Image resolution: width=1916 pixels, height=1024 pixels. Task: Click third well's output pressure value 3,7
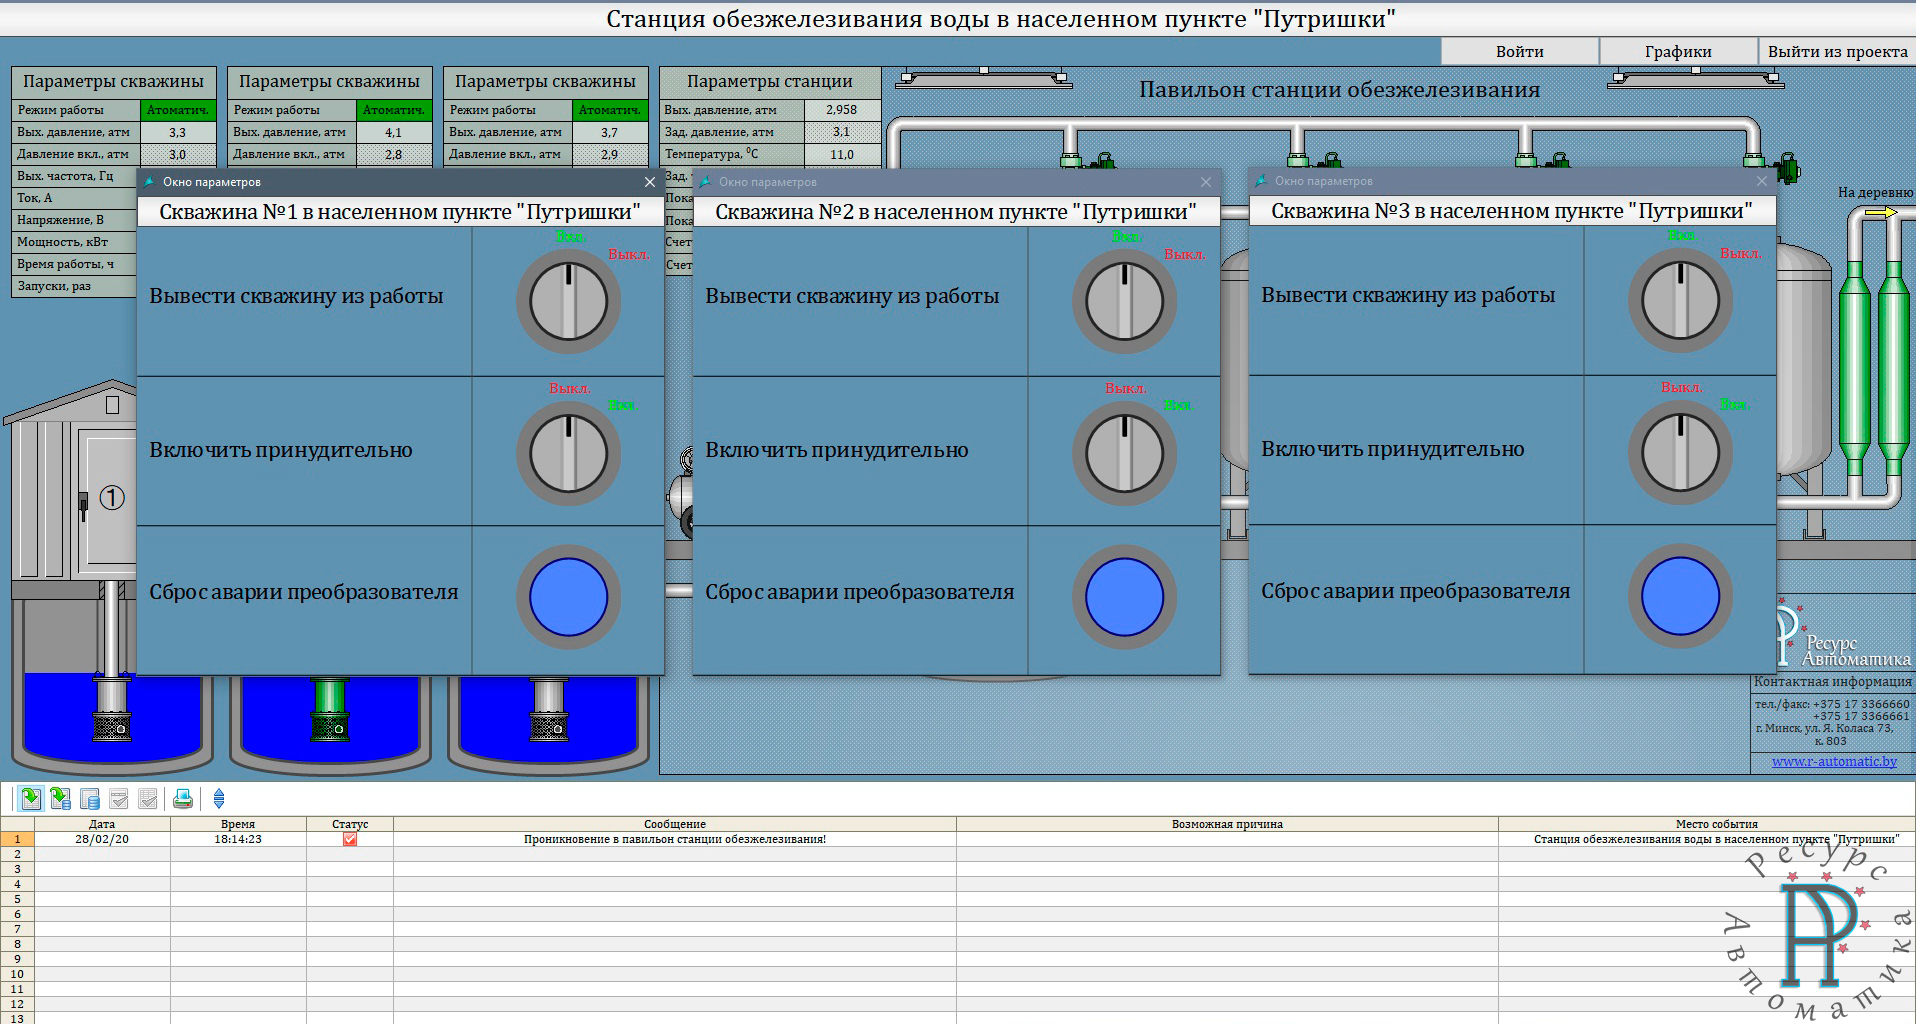pos(610,132)
